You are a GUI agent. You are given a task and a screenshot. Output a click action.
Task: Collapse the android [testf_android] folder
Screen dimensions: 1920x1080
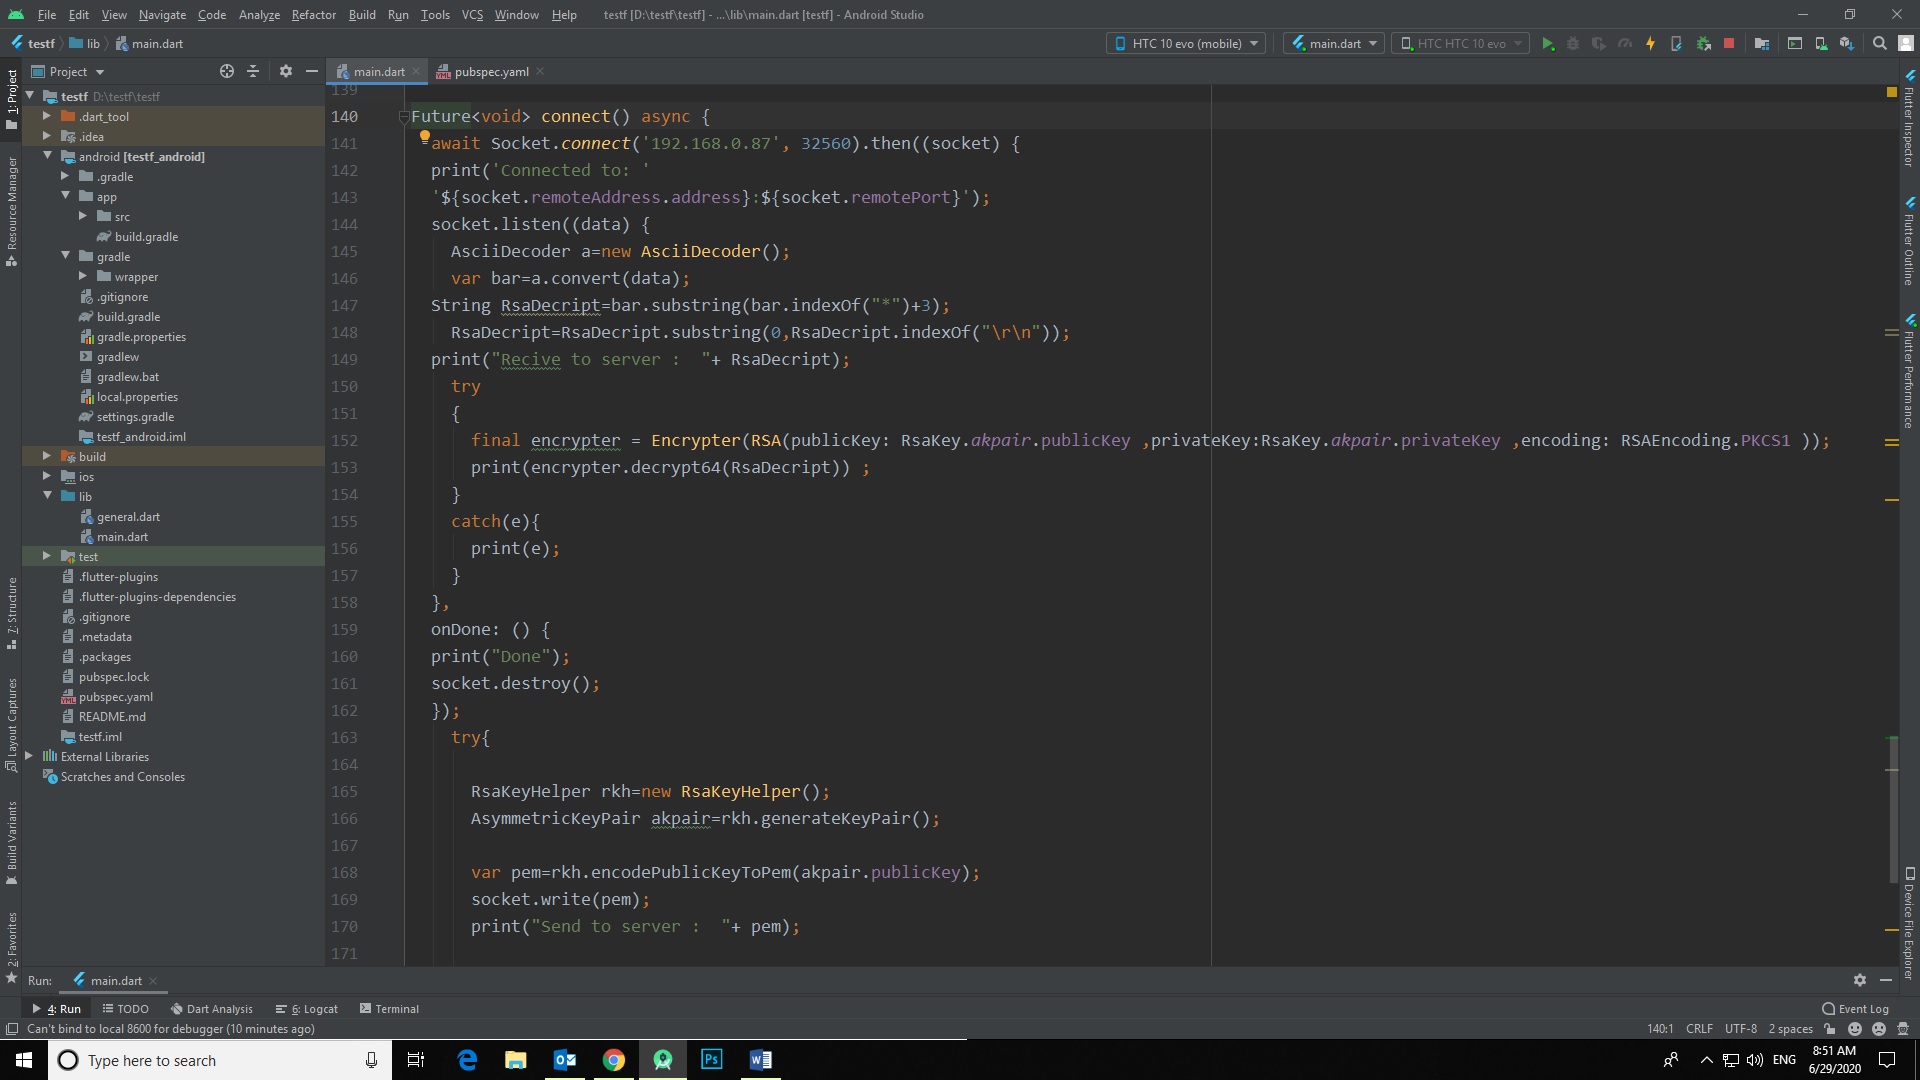coord(46,156)
